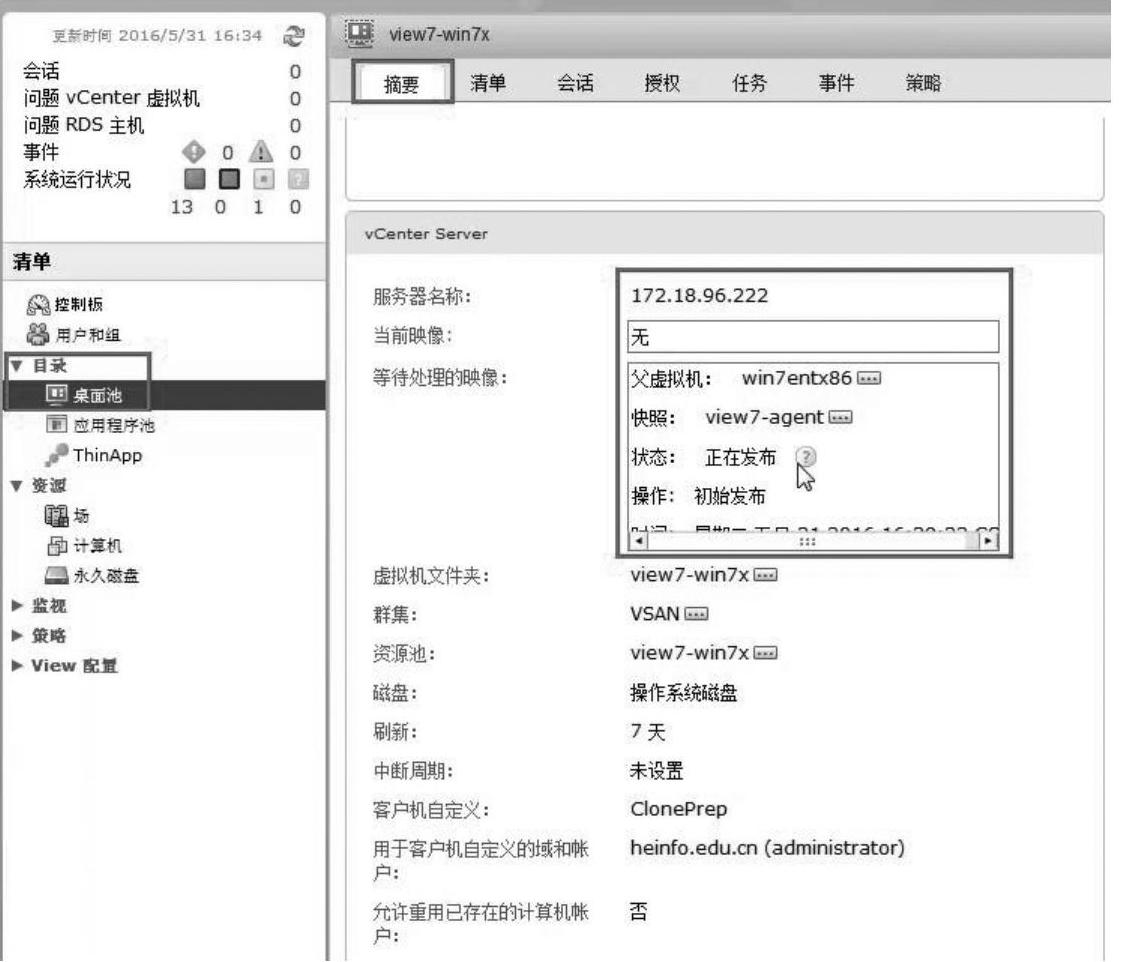Open details button next to VM folder view7-win7x
Viewport: 1134px width, 962px height.
tap(765, 575)
